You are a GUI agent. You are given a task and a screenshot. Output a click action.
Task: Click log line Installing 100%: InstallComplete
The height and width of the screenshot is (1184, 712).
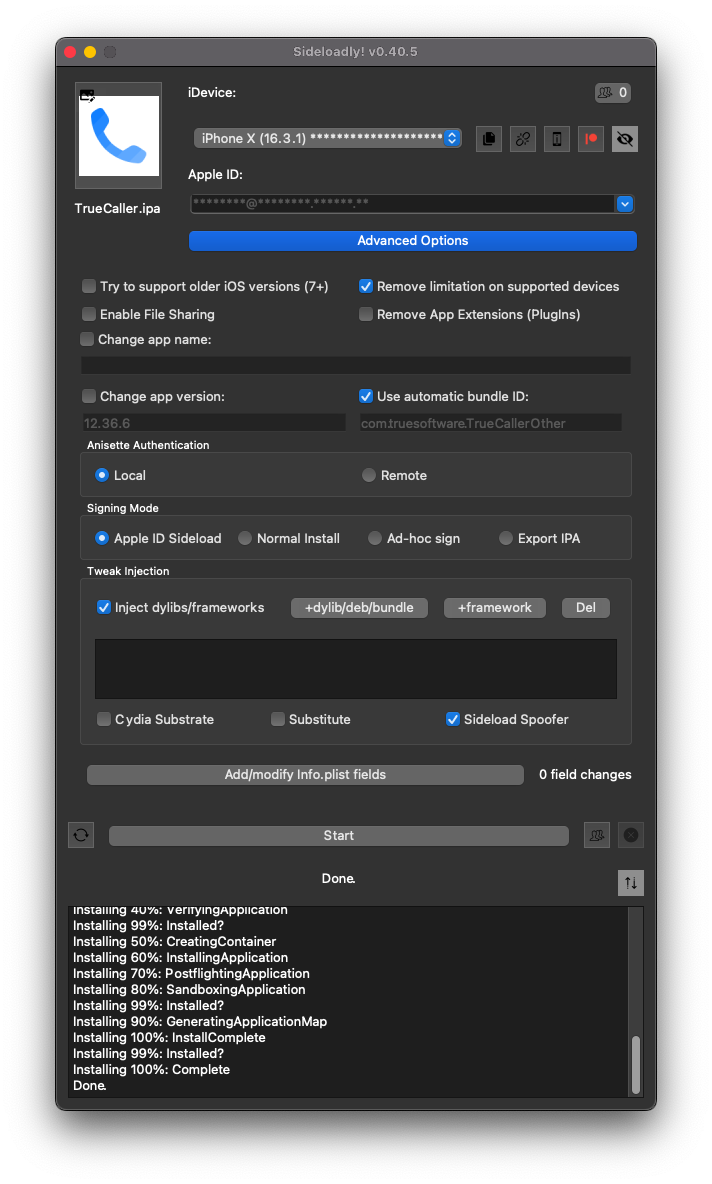tap(169, 1038)
